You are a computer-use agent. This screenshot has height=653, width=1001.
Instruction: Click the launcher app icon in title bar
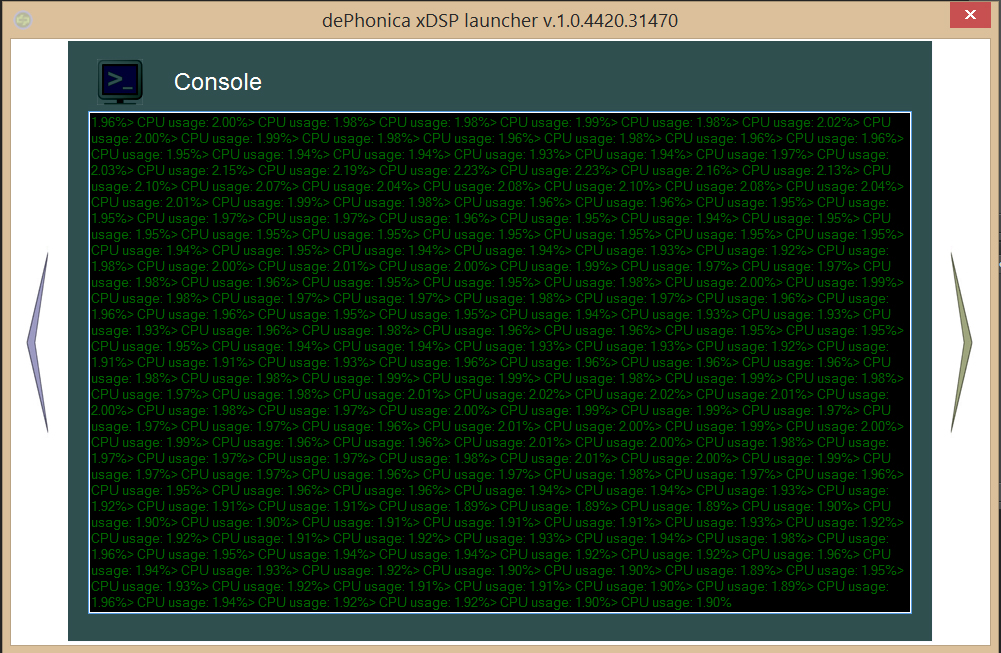pyautogui.click(x=23, y=20)
